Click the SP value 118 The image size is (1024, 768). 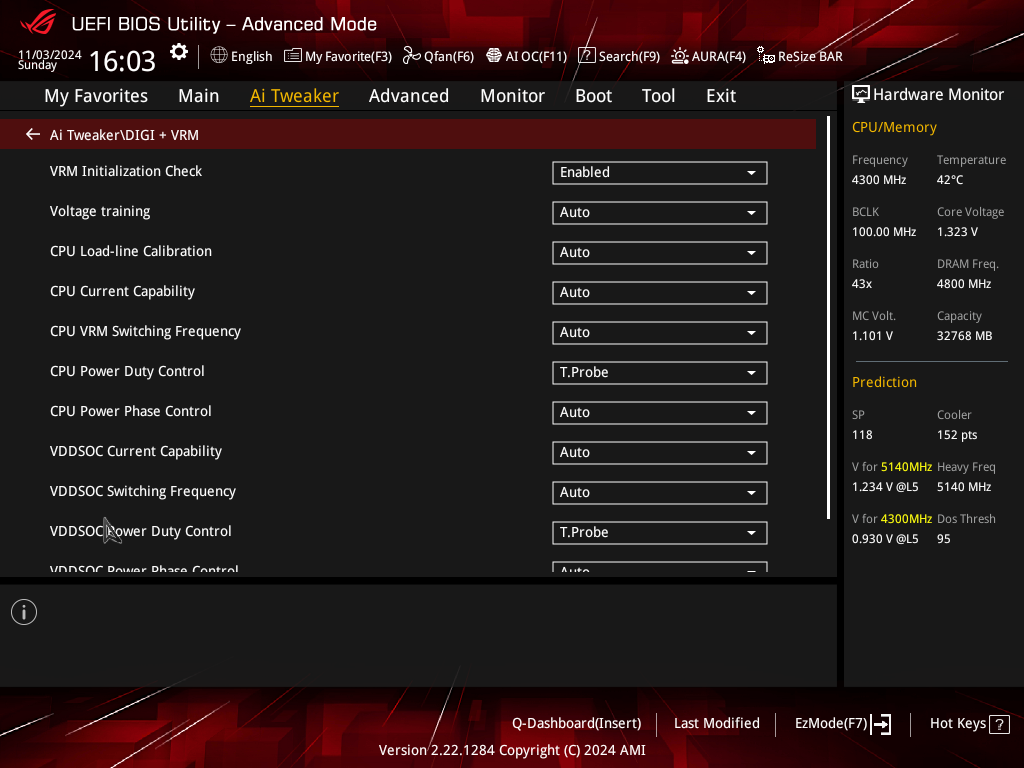862,435
